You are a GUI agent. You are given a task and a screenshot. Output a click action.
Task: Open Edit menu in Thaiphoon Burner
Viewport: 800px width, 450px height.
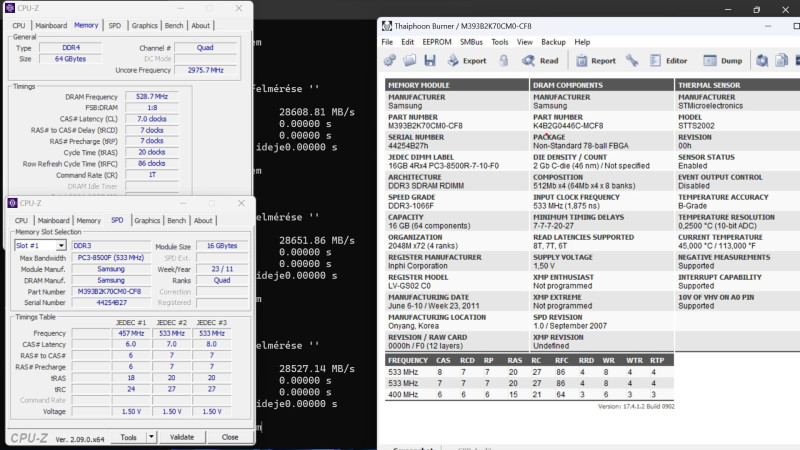[408, 42]
